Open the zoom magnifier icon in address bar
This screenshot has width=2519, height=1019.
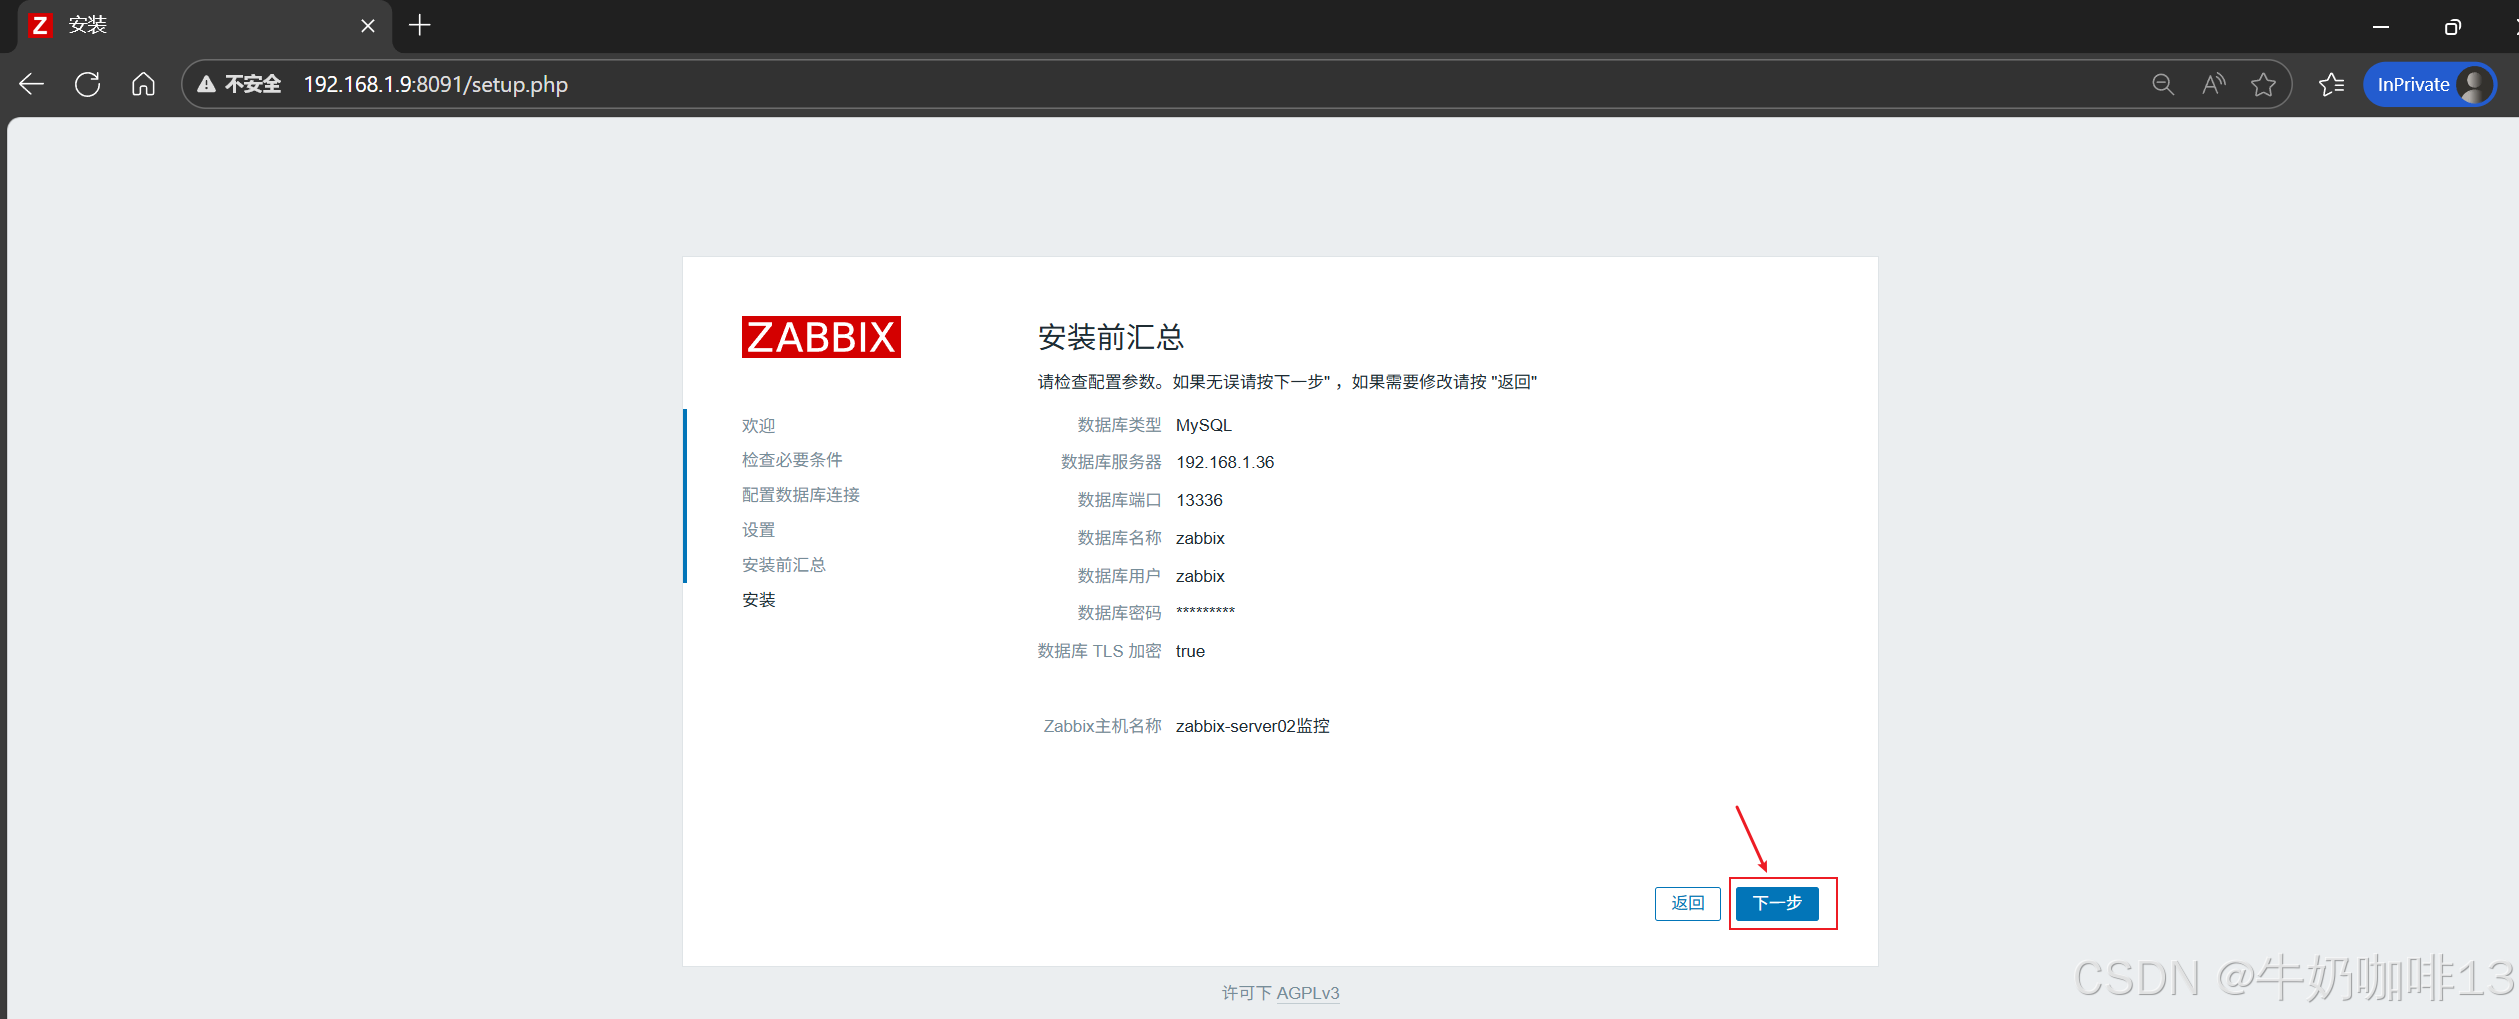tap(2163, 85)
